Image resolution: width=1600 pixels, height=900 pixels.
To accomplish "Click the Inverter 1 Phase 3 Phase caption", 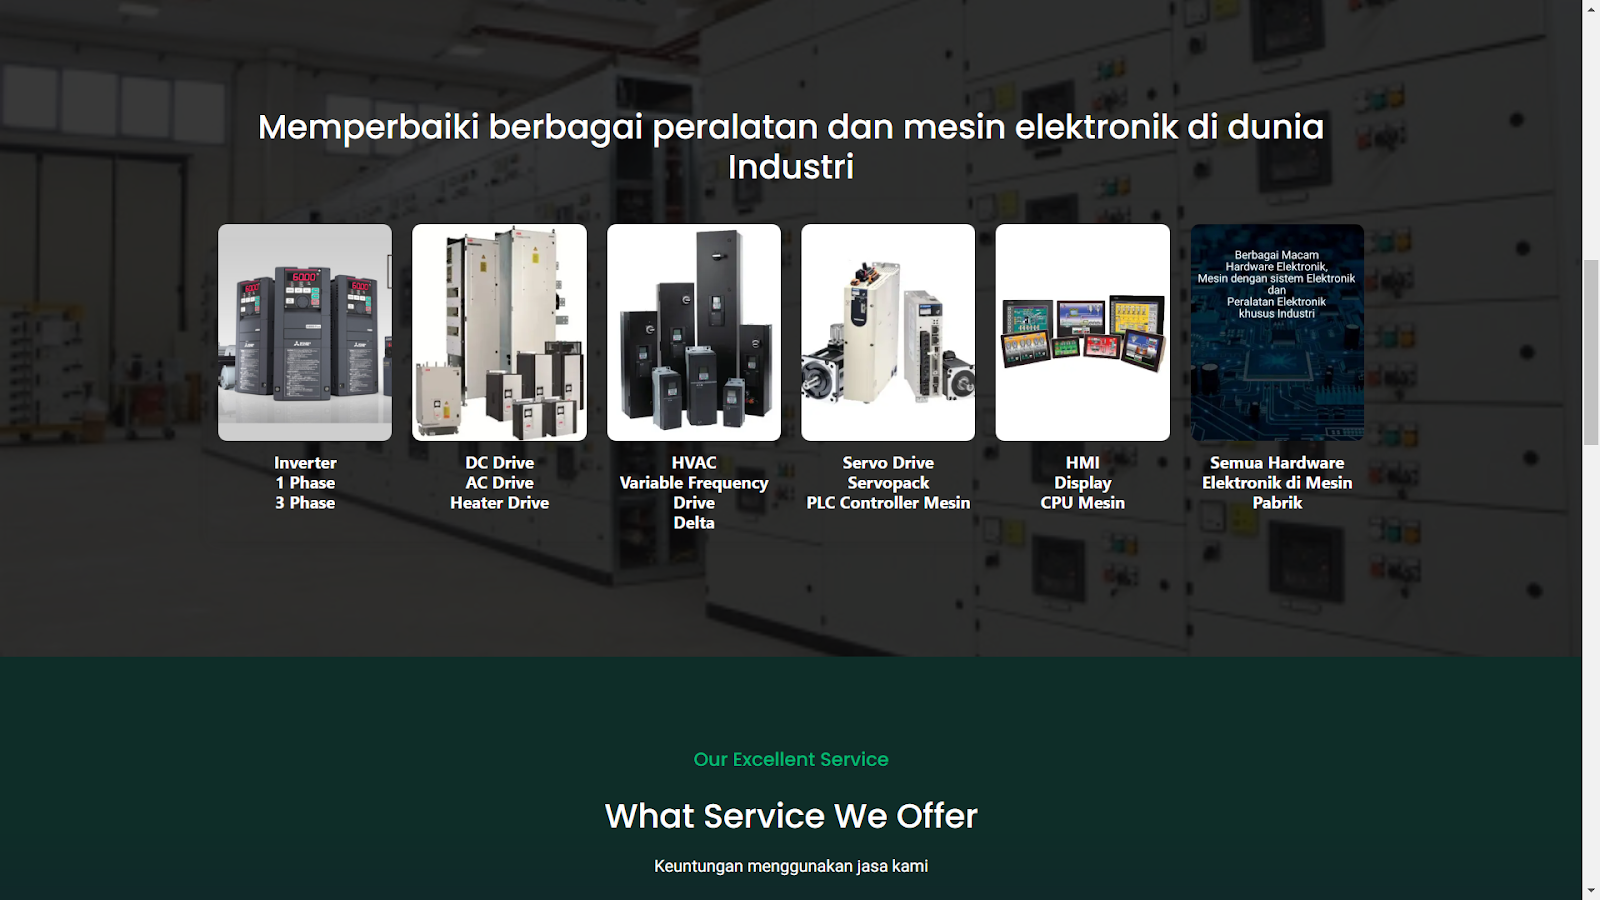I will pyautogui.click(x=305, y=483).
